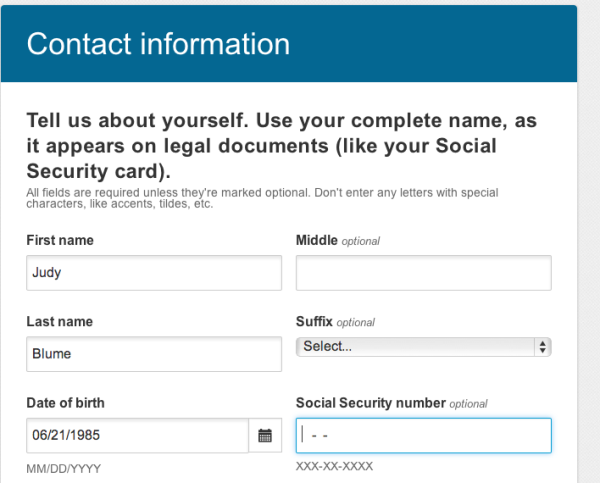Open the date of birth calendar picker
This screenshot has width=600, height=483.
(265, 436)
